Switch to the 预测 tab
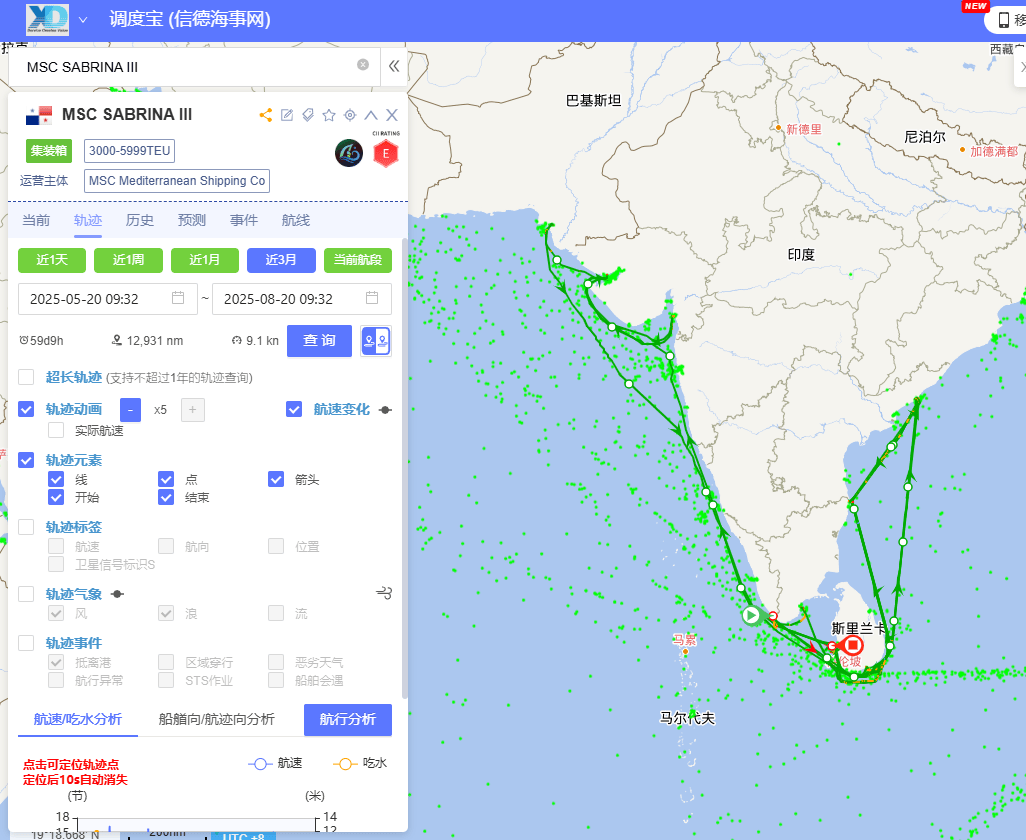 (192, 220)
